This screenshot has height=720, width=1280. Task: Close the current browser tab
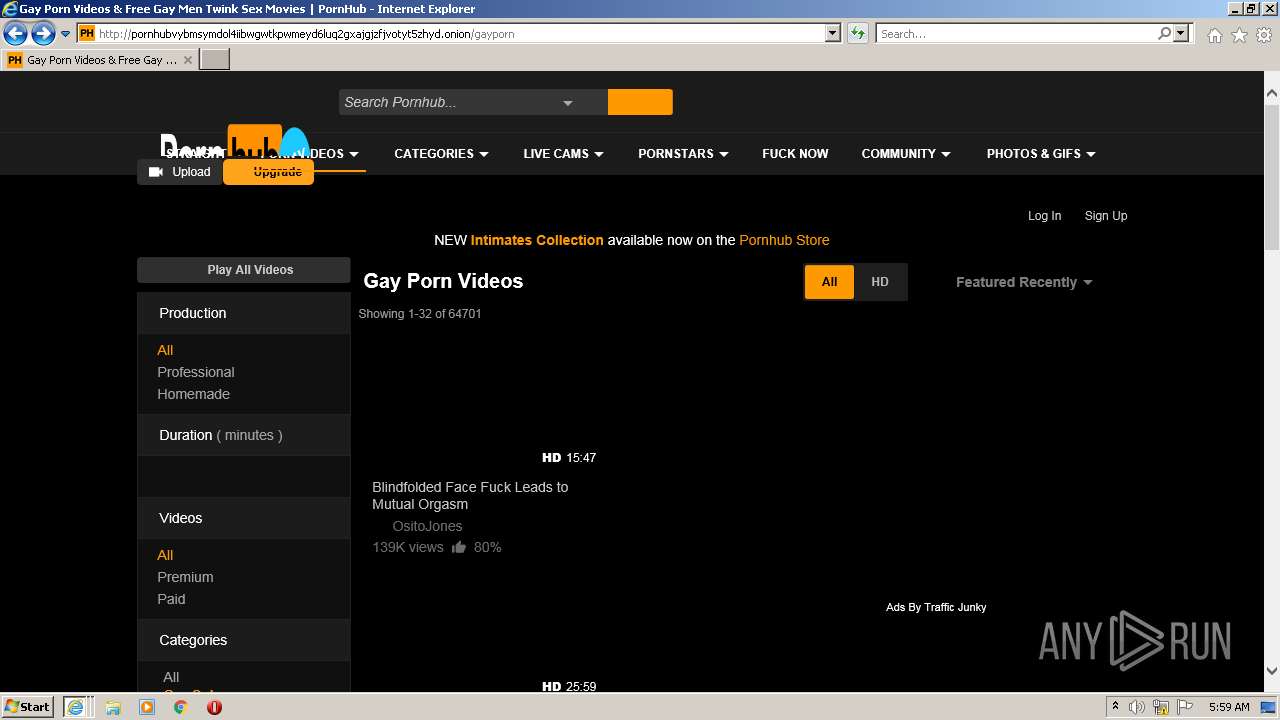188,60
